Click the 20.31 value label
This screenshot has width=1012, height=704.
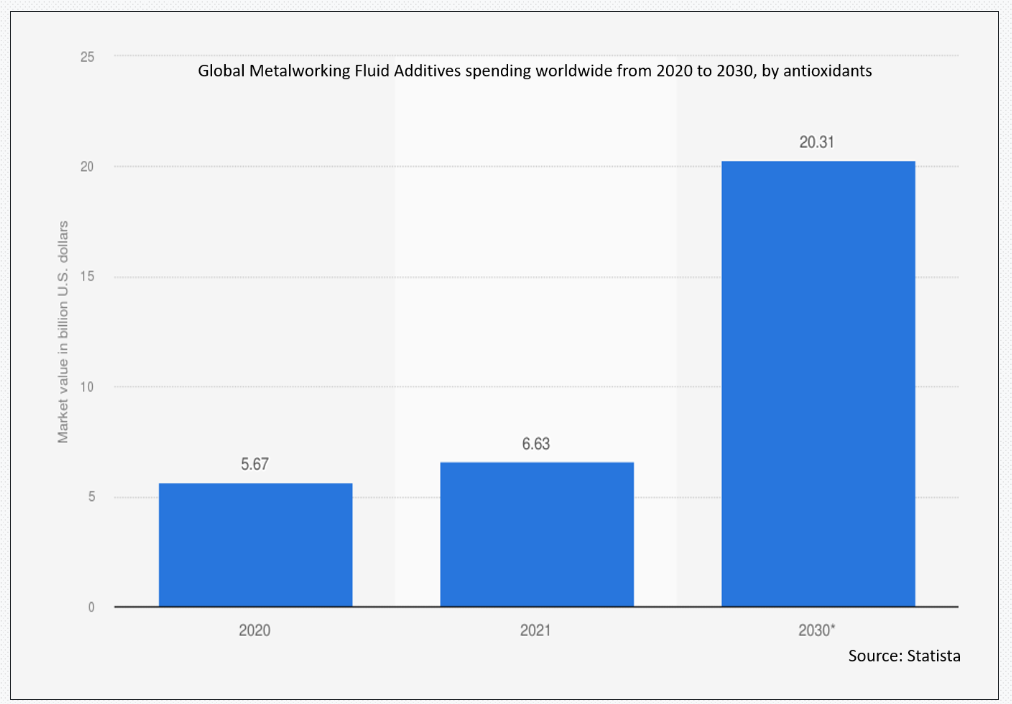point(817,143)
